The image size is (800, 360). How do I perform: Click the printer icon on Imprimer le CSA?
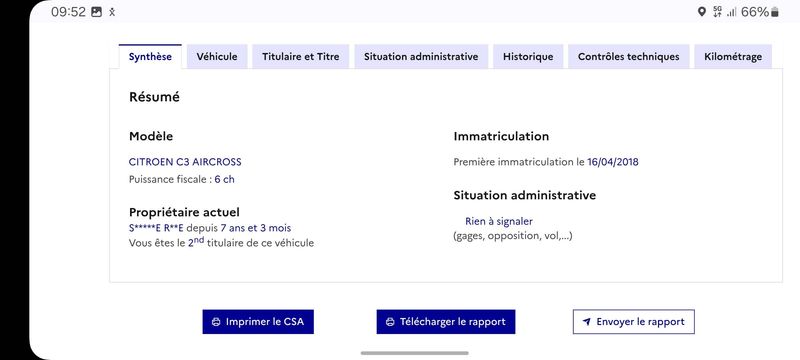216,322
